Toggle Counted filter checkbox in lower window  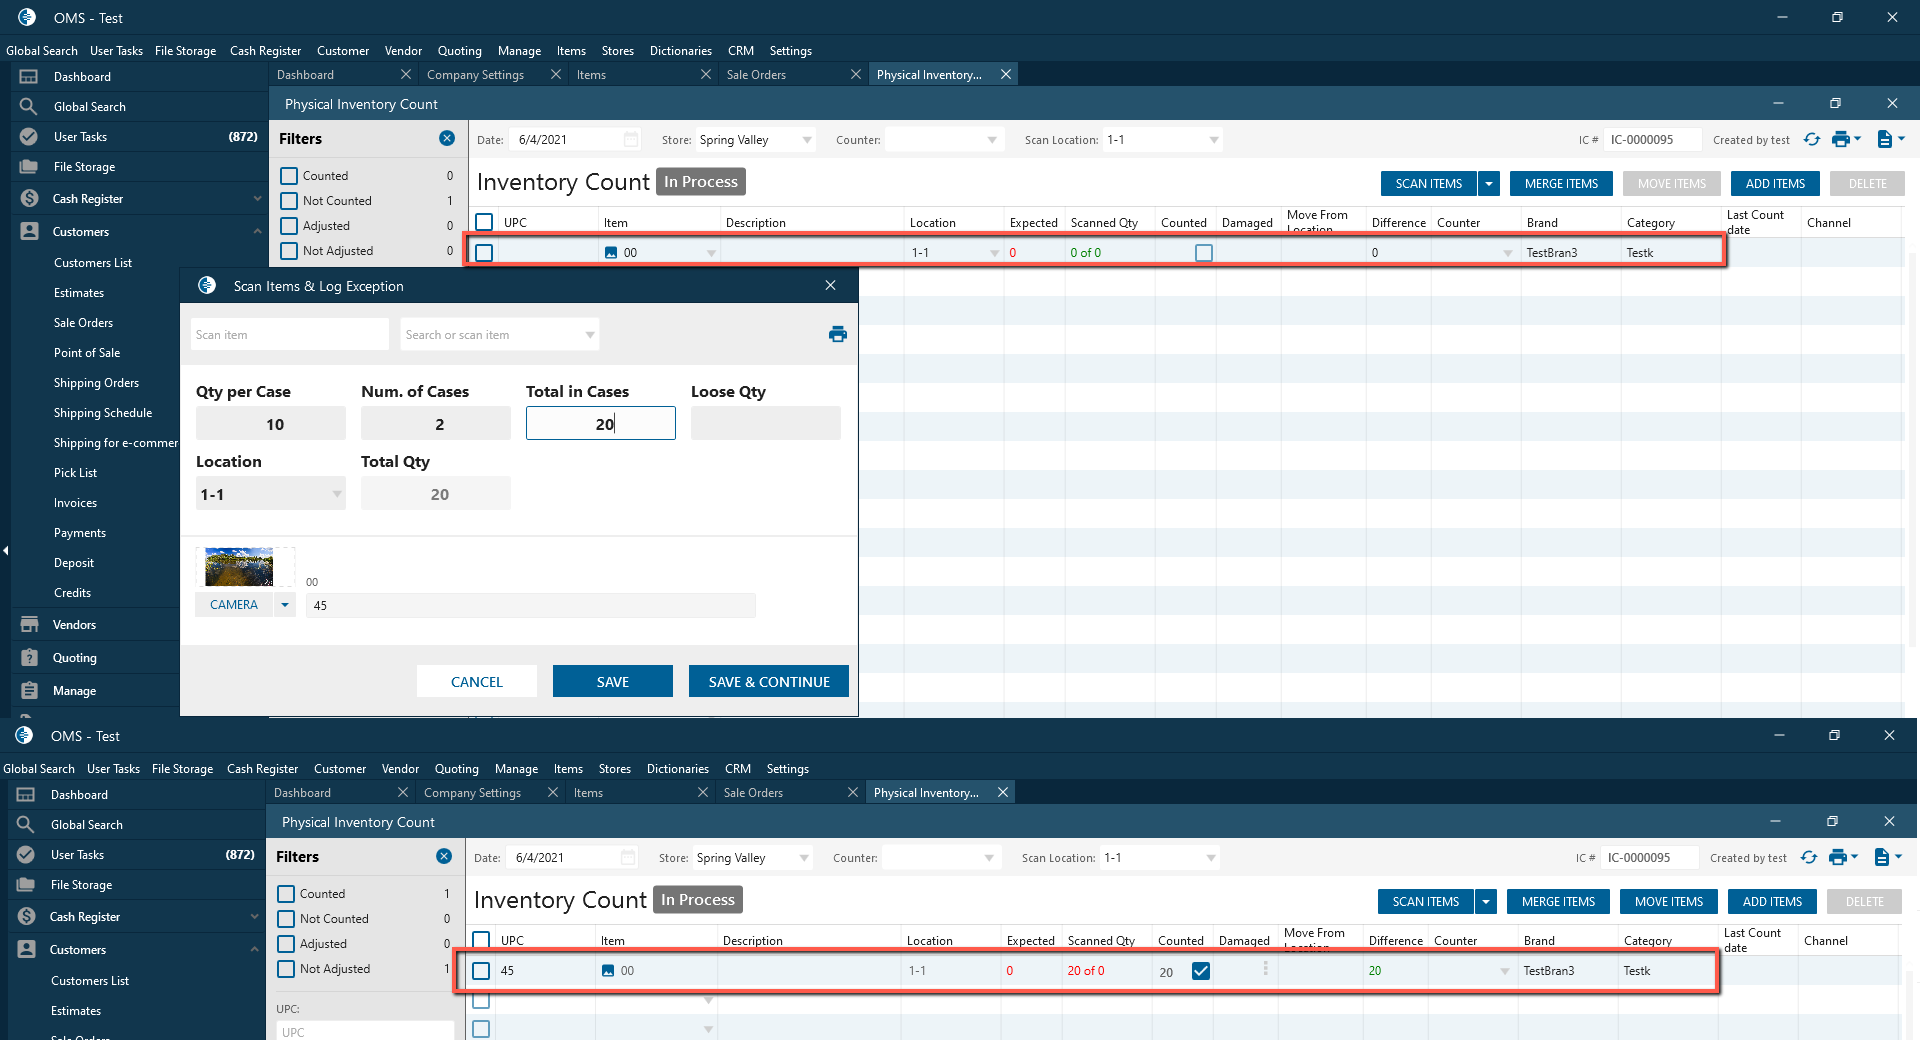coord(286,894)
